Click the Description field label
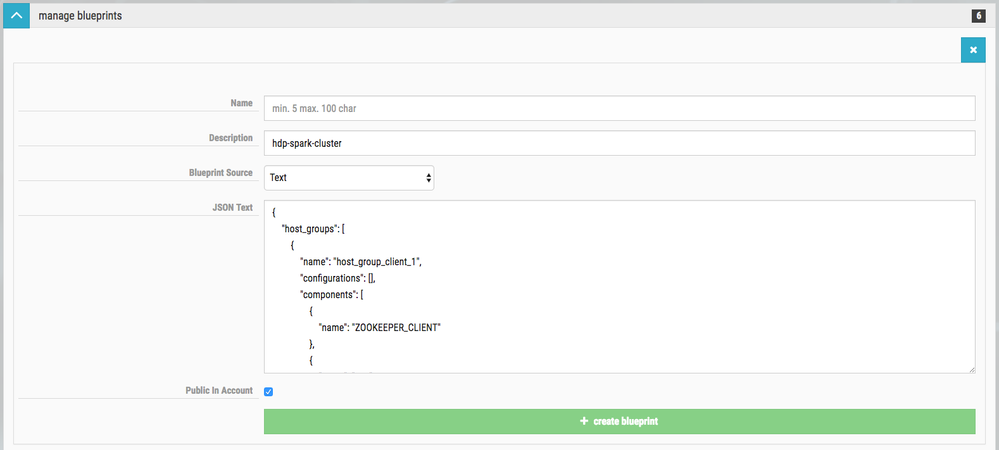The image size is (999, 450). 228,137
